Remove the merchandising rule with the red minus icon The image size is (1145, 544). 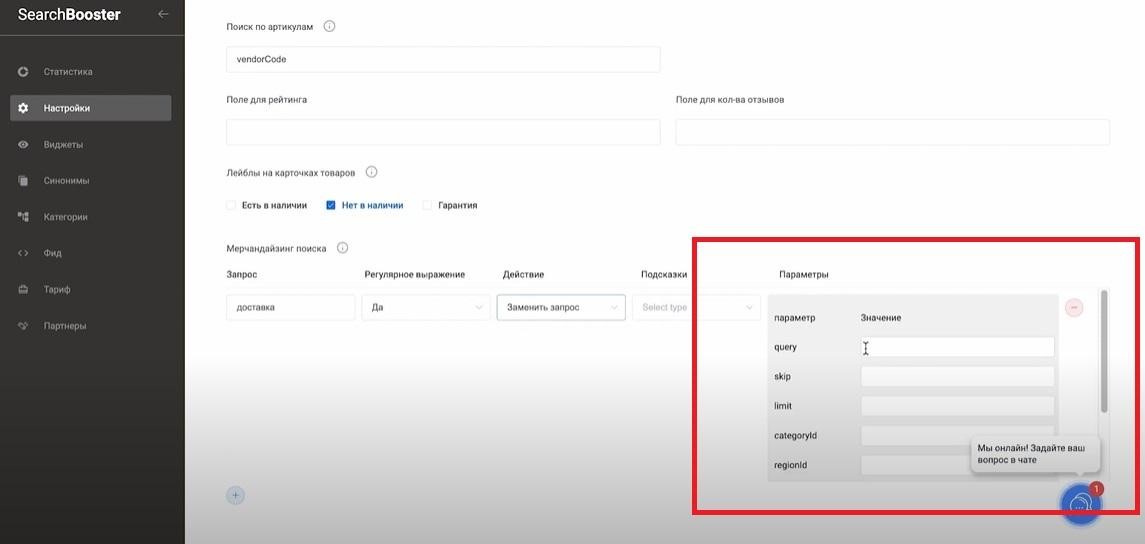tap(1074, 308)
